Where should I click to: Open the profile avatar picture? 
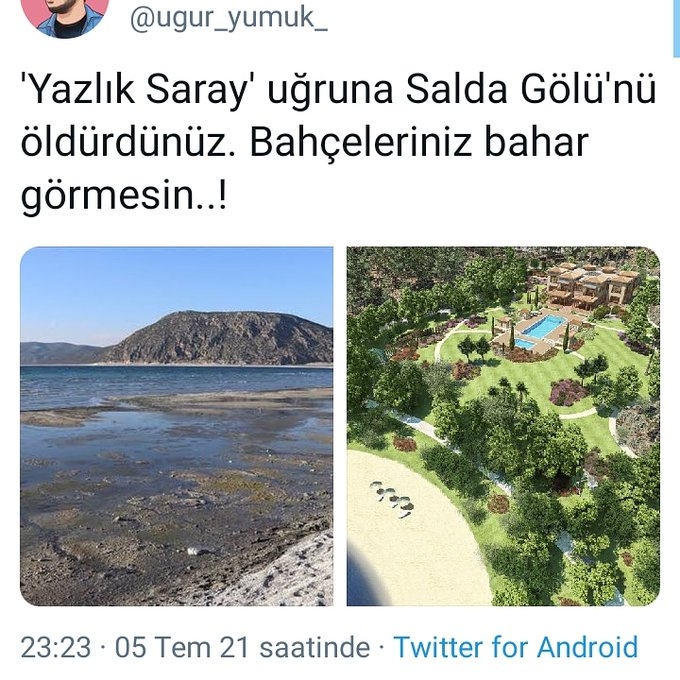coord(65,17)
